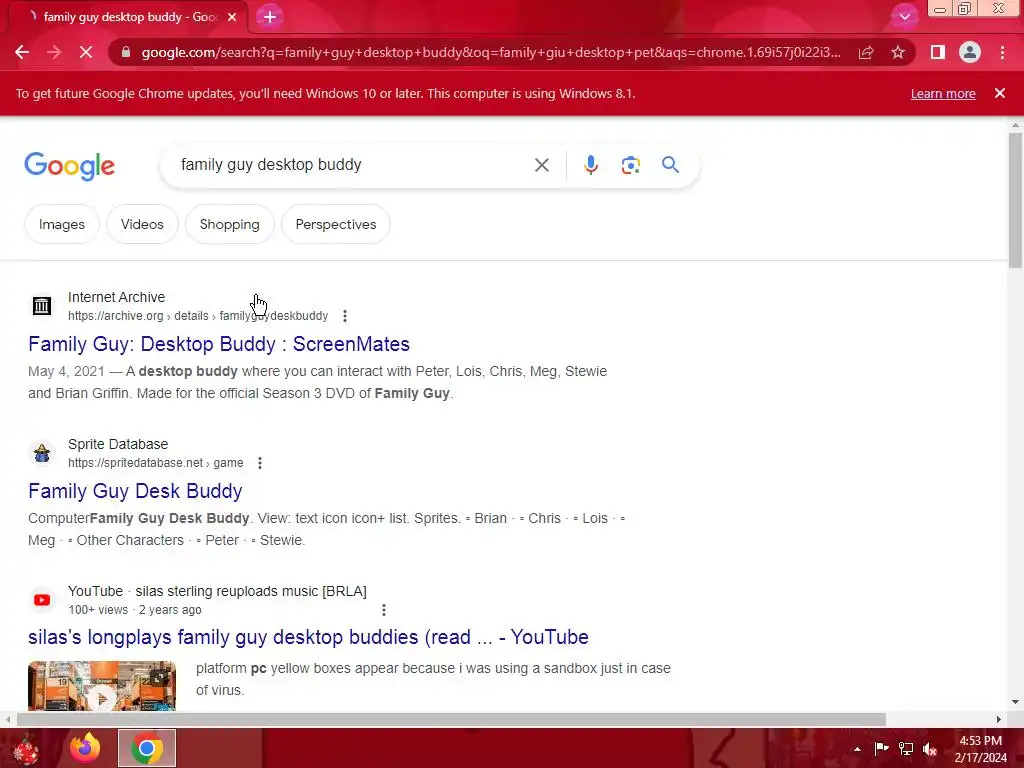This screenshot has width=1024, height=768.
Task: Open the clock showing 4:53 PM
Action: click(980, 749)
